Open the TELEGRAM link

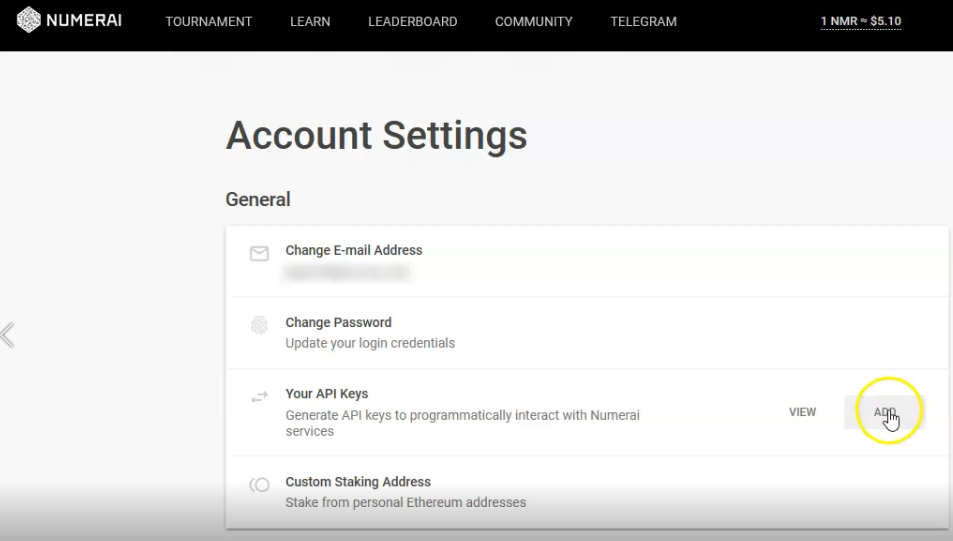click(643, 21)
